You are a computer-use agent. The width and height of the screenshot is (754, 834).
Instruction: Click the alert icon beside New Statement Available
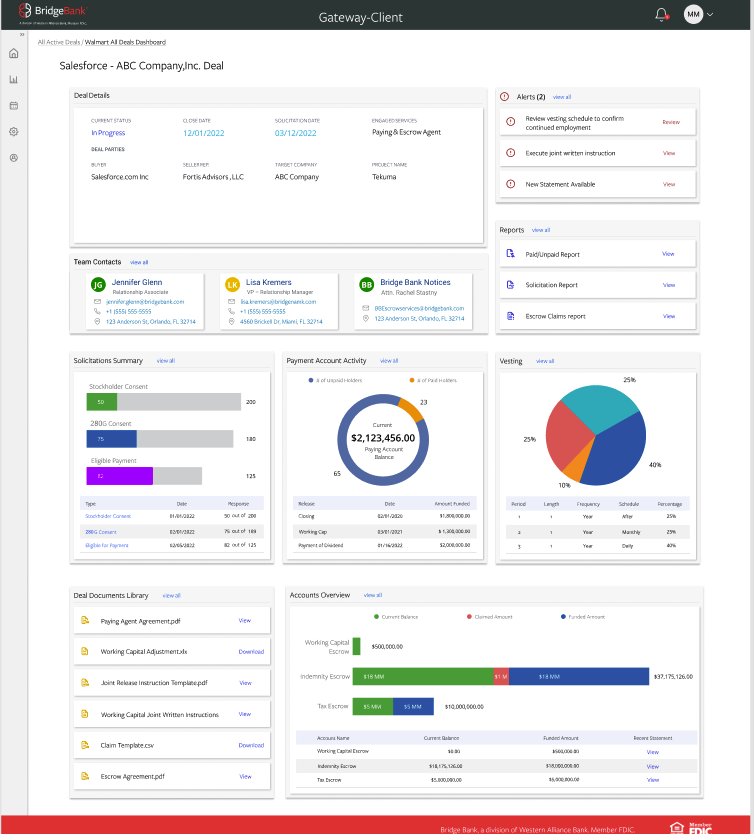tap(510, 184)
